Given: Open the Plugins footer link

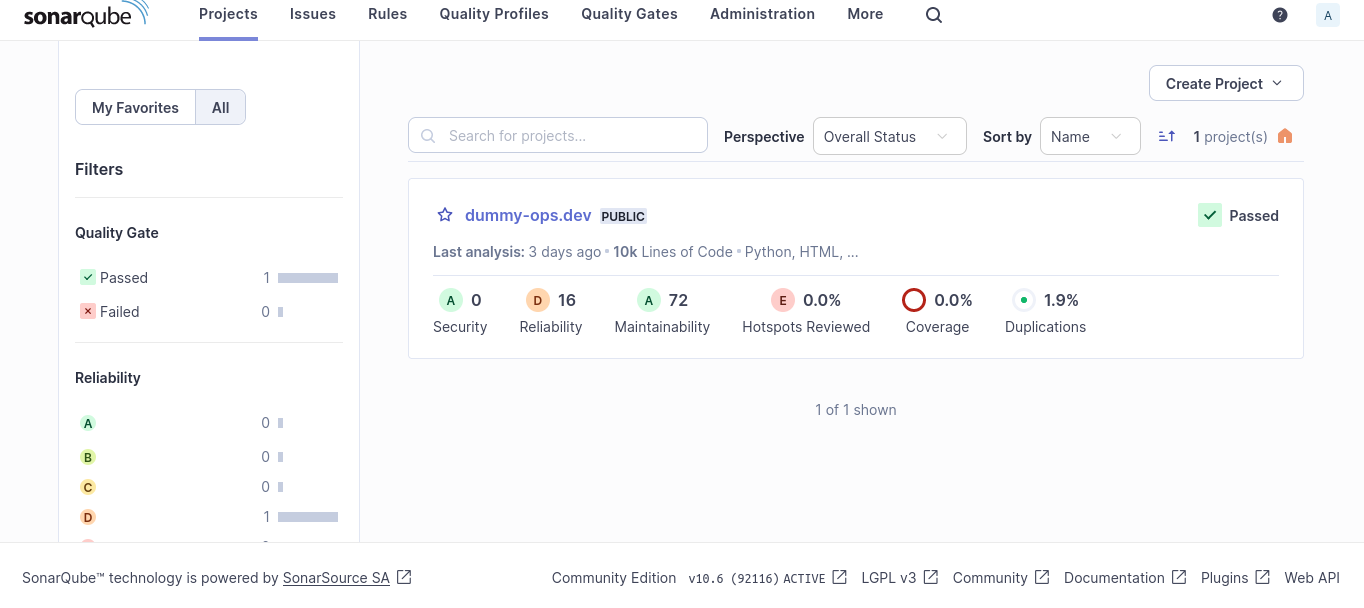Looking at the screenshot, I should [x=1224, y=578].
